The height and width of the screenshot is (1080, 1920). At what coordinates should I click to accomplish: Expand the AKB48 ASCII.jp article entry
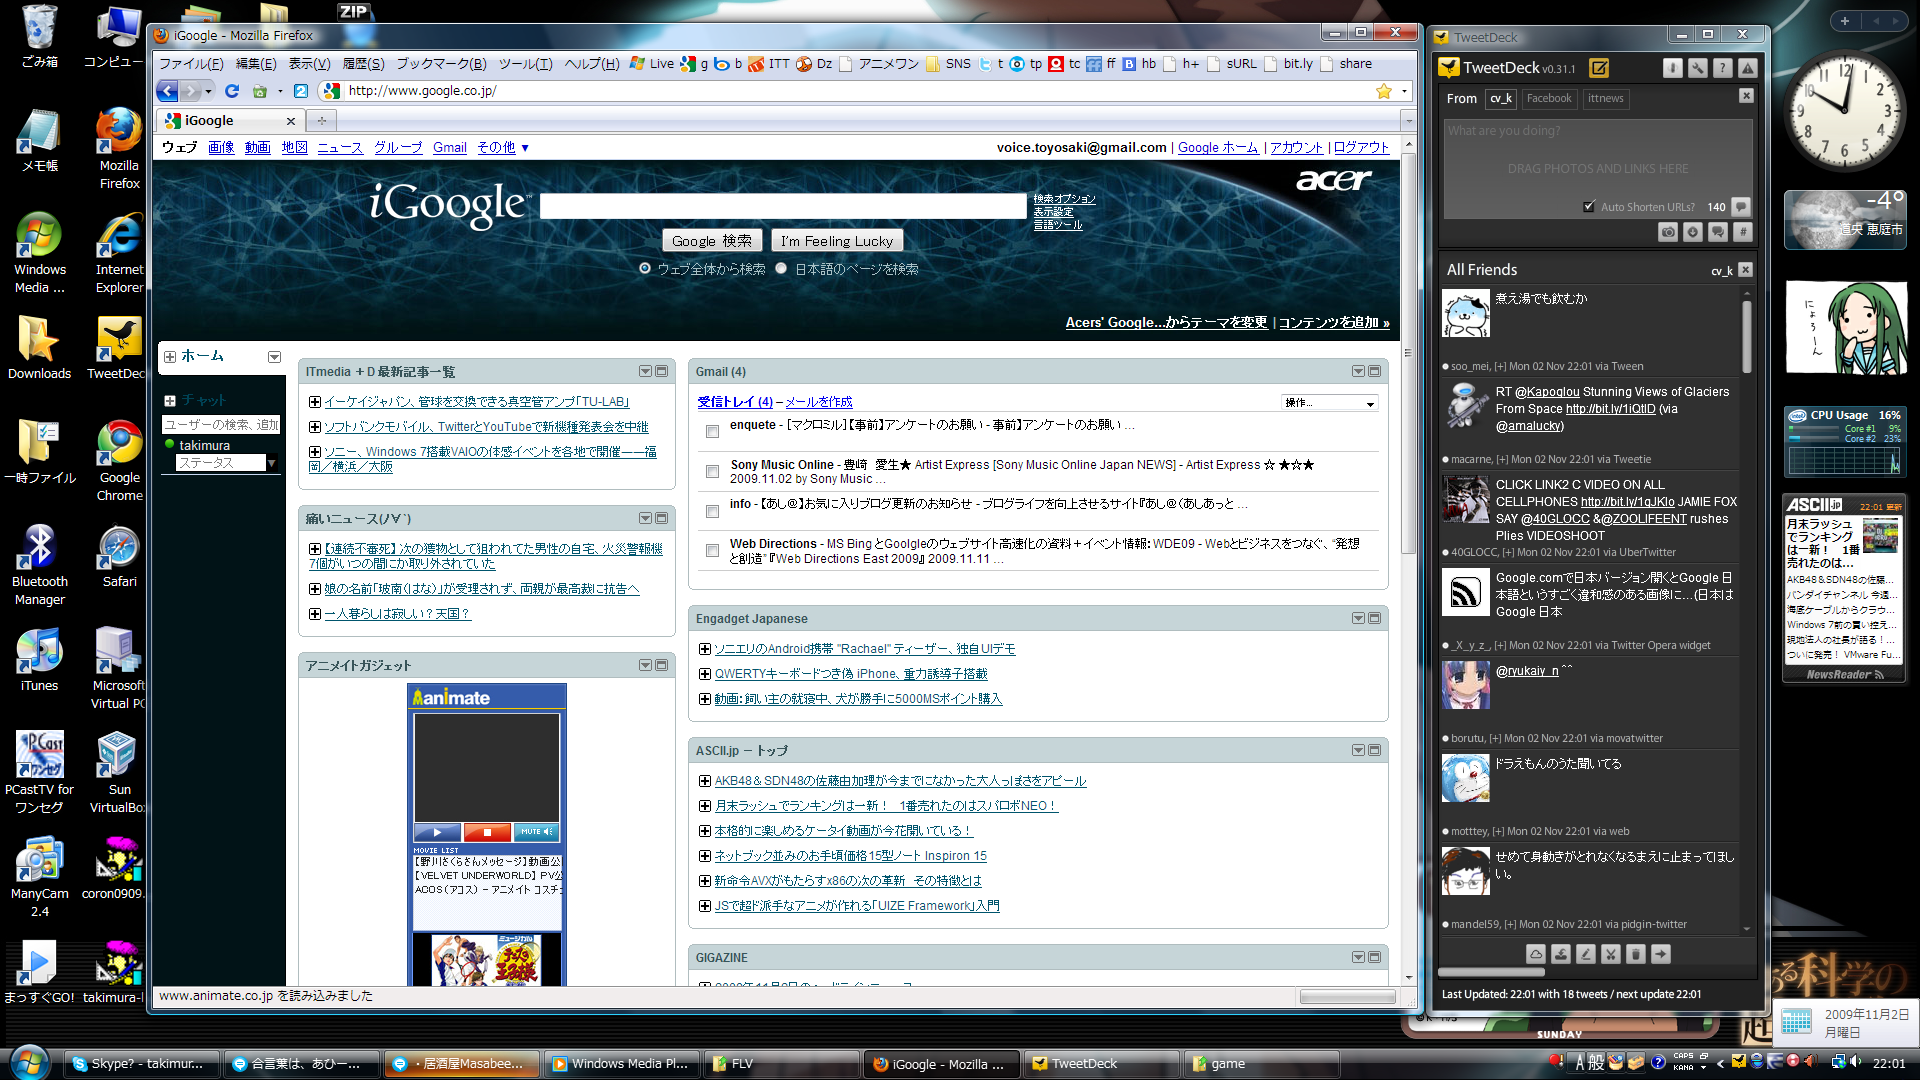[x=705, y=781]
